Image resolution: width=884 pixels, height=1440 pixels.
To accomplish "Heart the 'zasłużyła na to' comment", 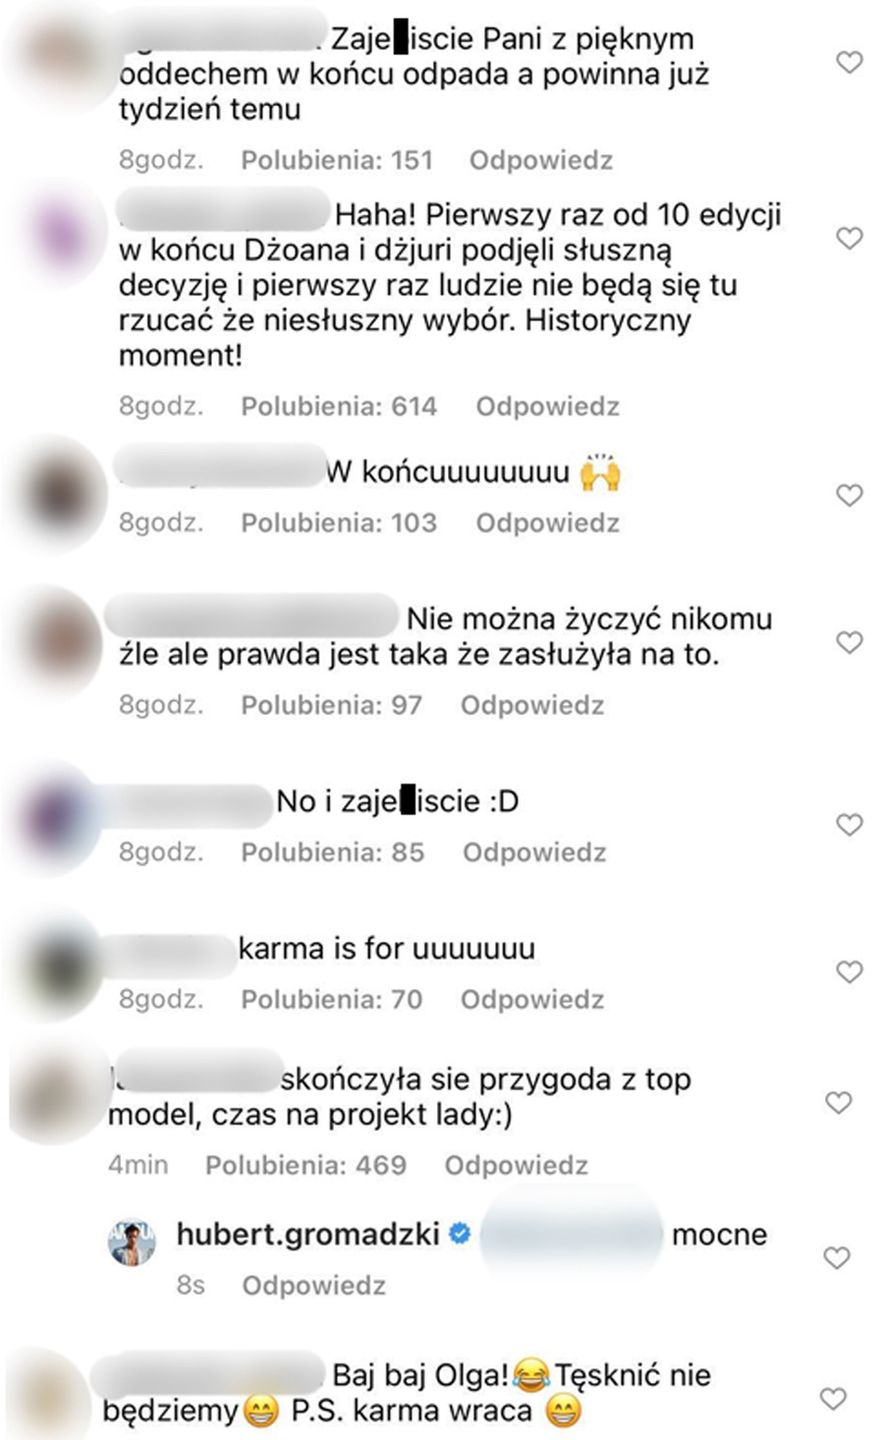I will tap(849, 642).
